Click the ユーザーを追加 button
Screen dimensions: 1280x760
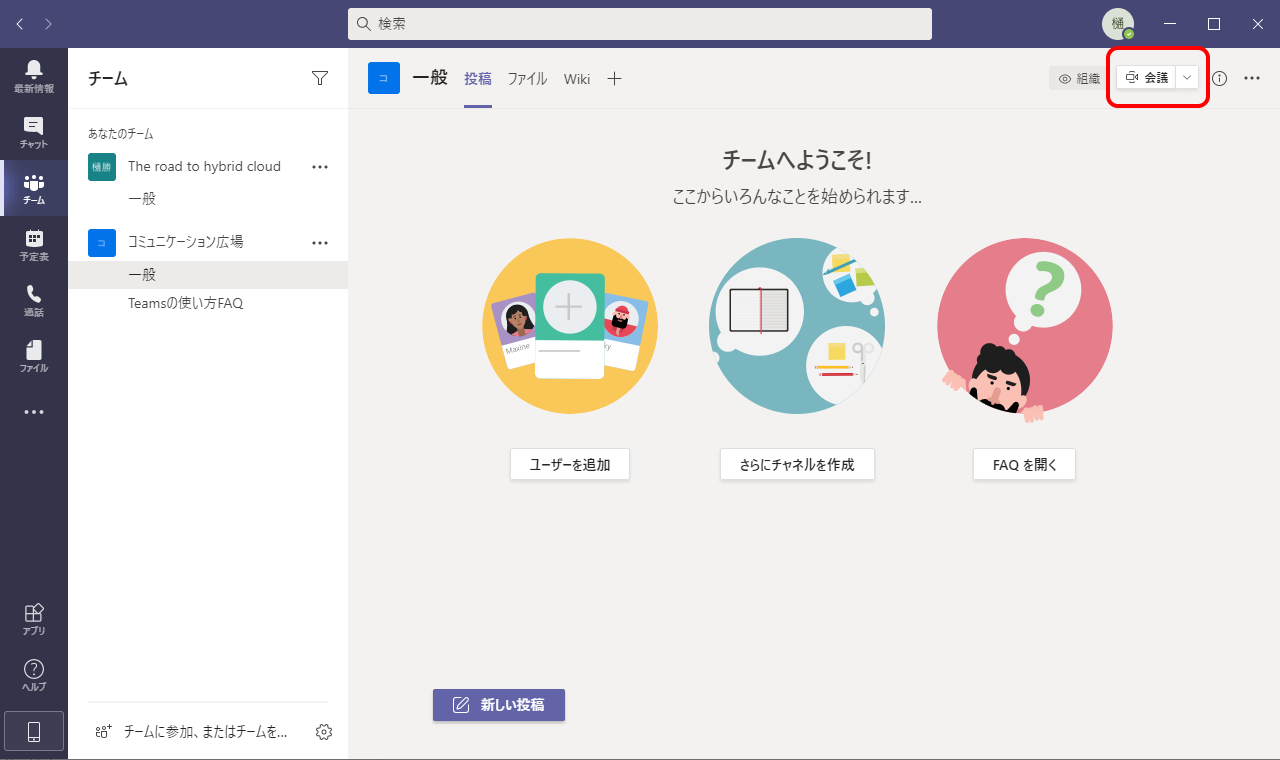pyautogui.click(x=570, y=464)
